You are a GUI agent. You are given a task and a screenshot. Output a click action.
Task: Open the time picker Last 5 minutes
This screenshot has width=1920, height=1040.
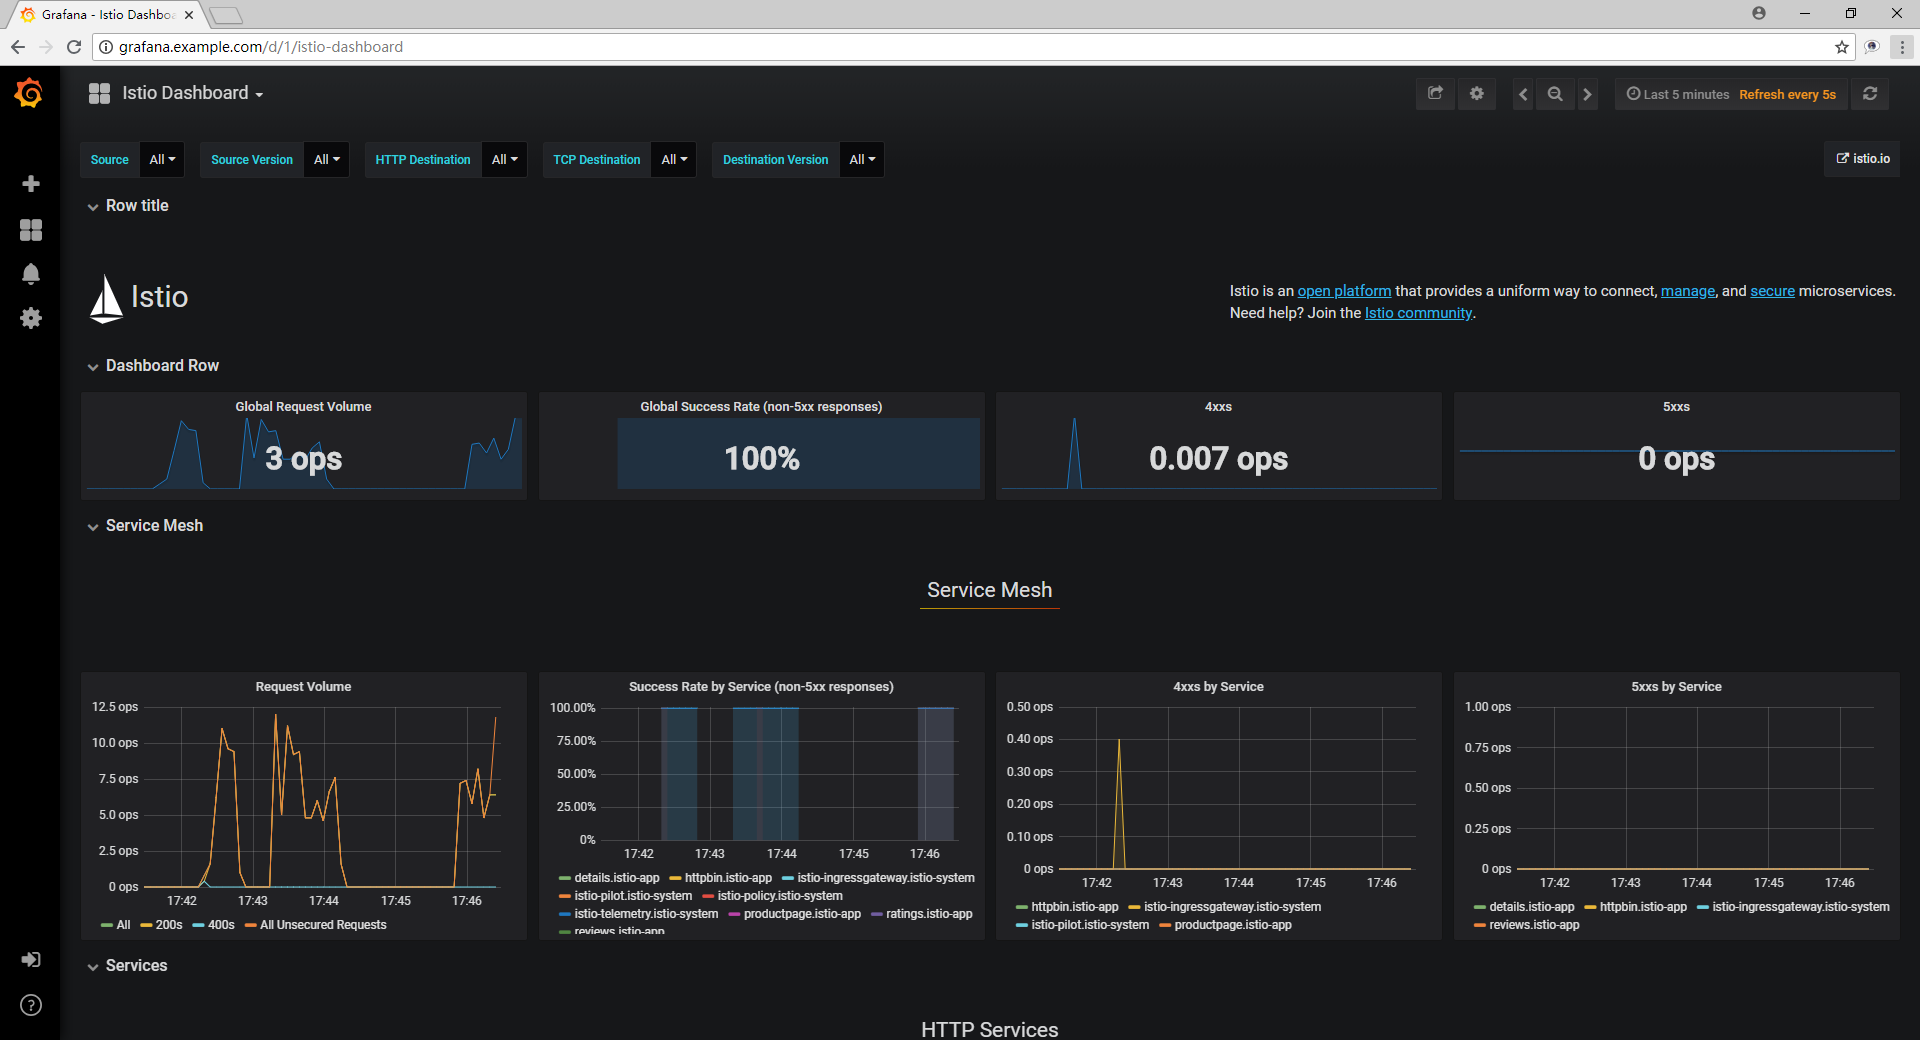tap(1731, 94)
